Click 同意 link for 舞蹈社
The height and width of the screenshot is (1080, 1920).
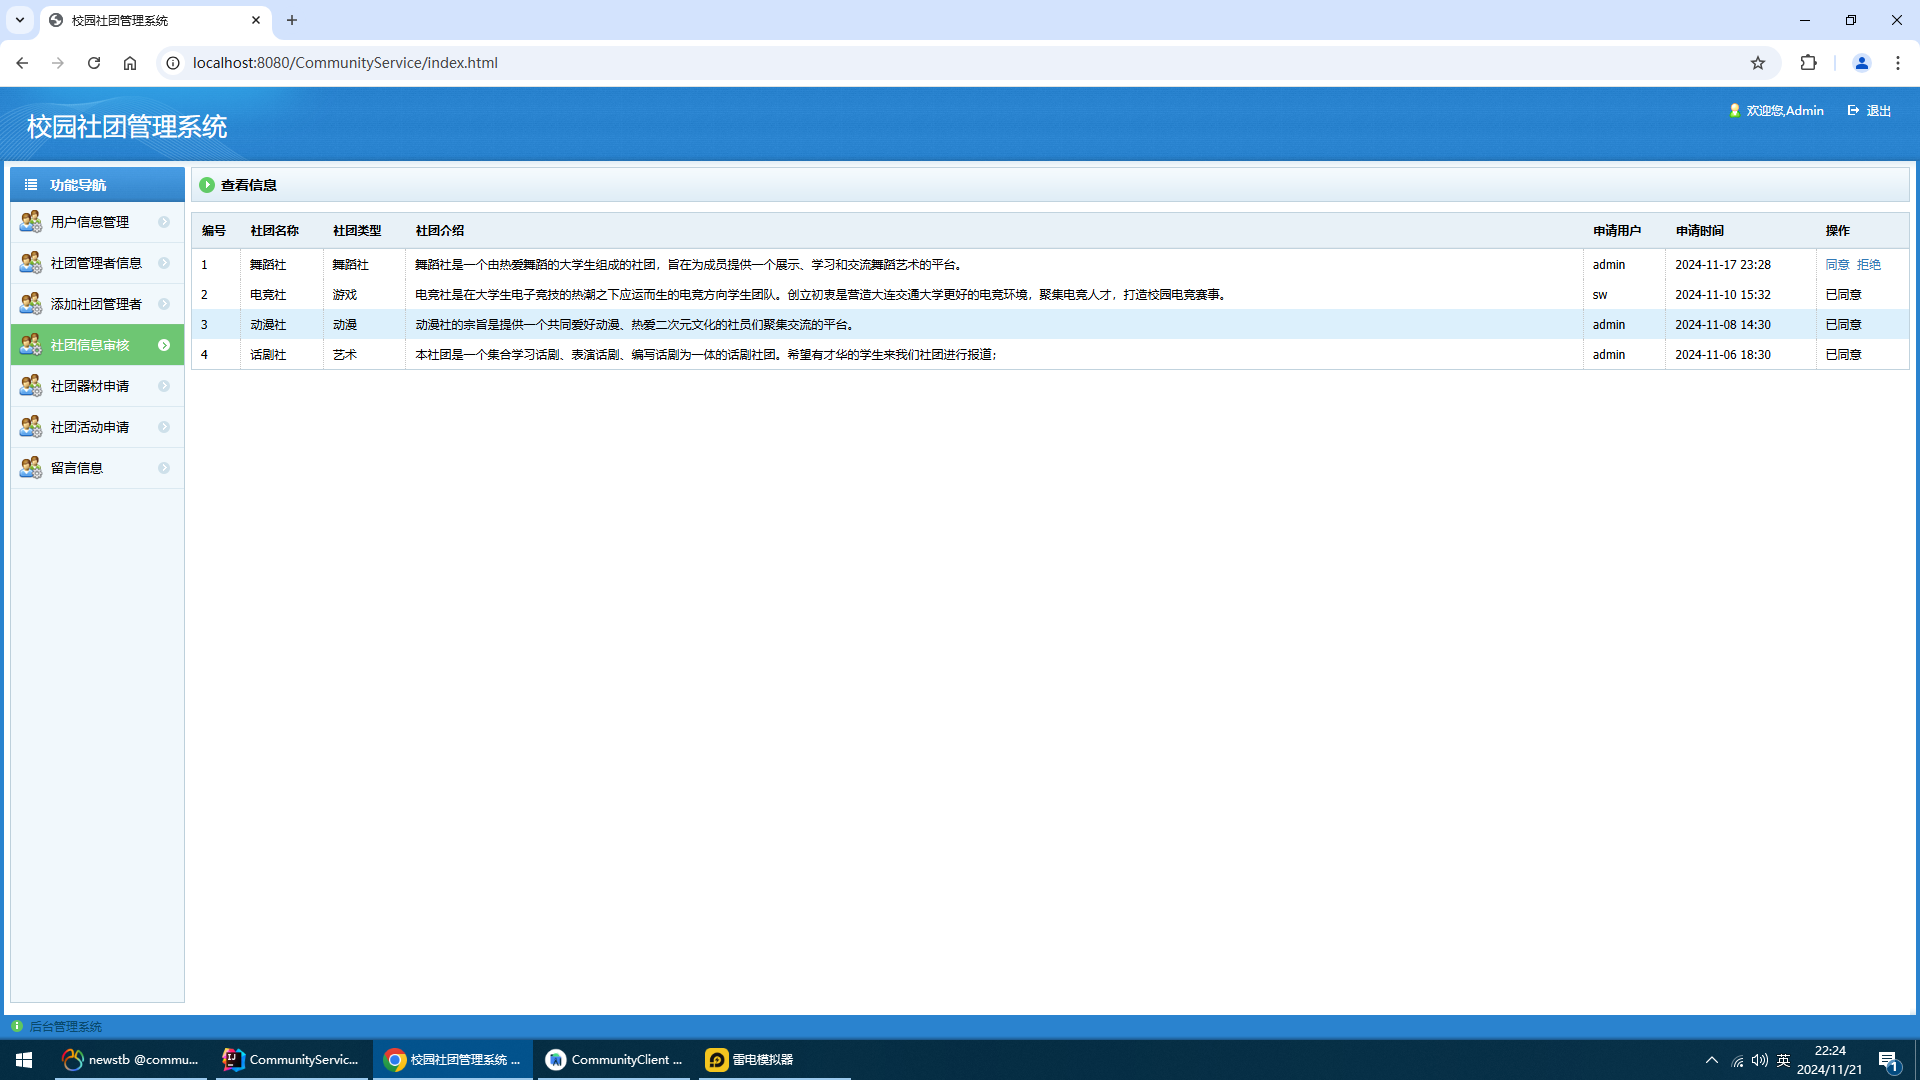pyautogui.click(x=1837, y=265)
